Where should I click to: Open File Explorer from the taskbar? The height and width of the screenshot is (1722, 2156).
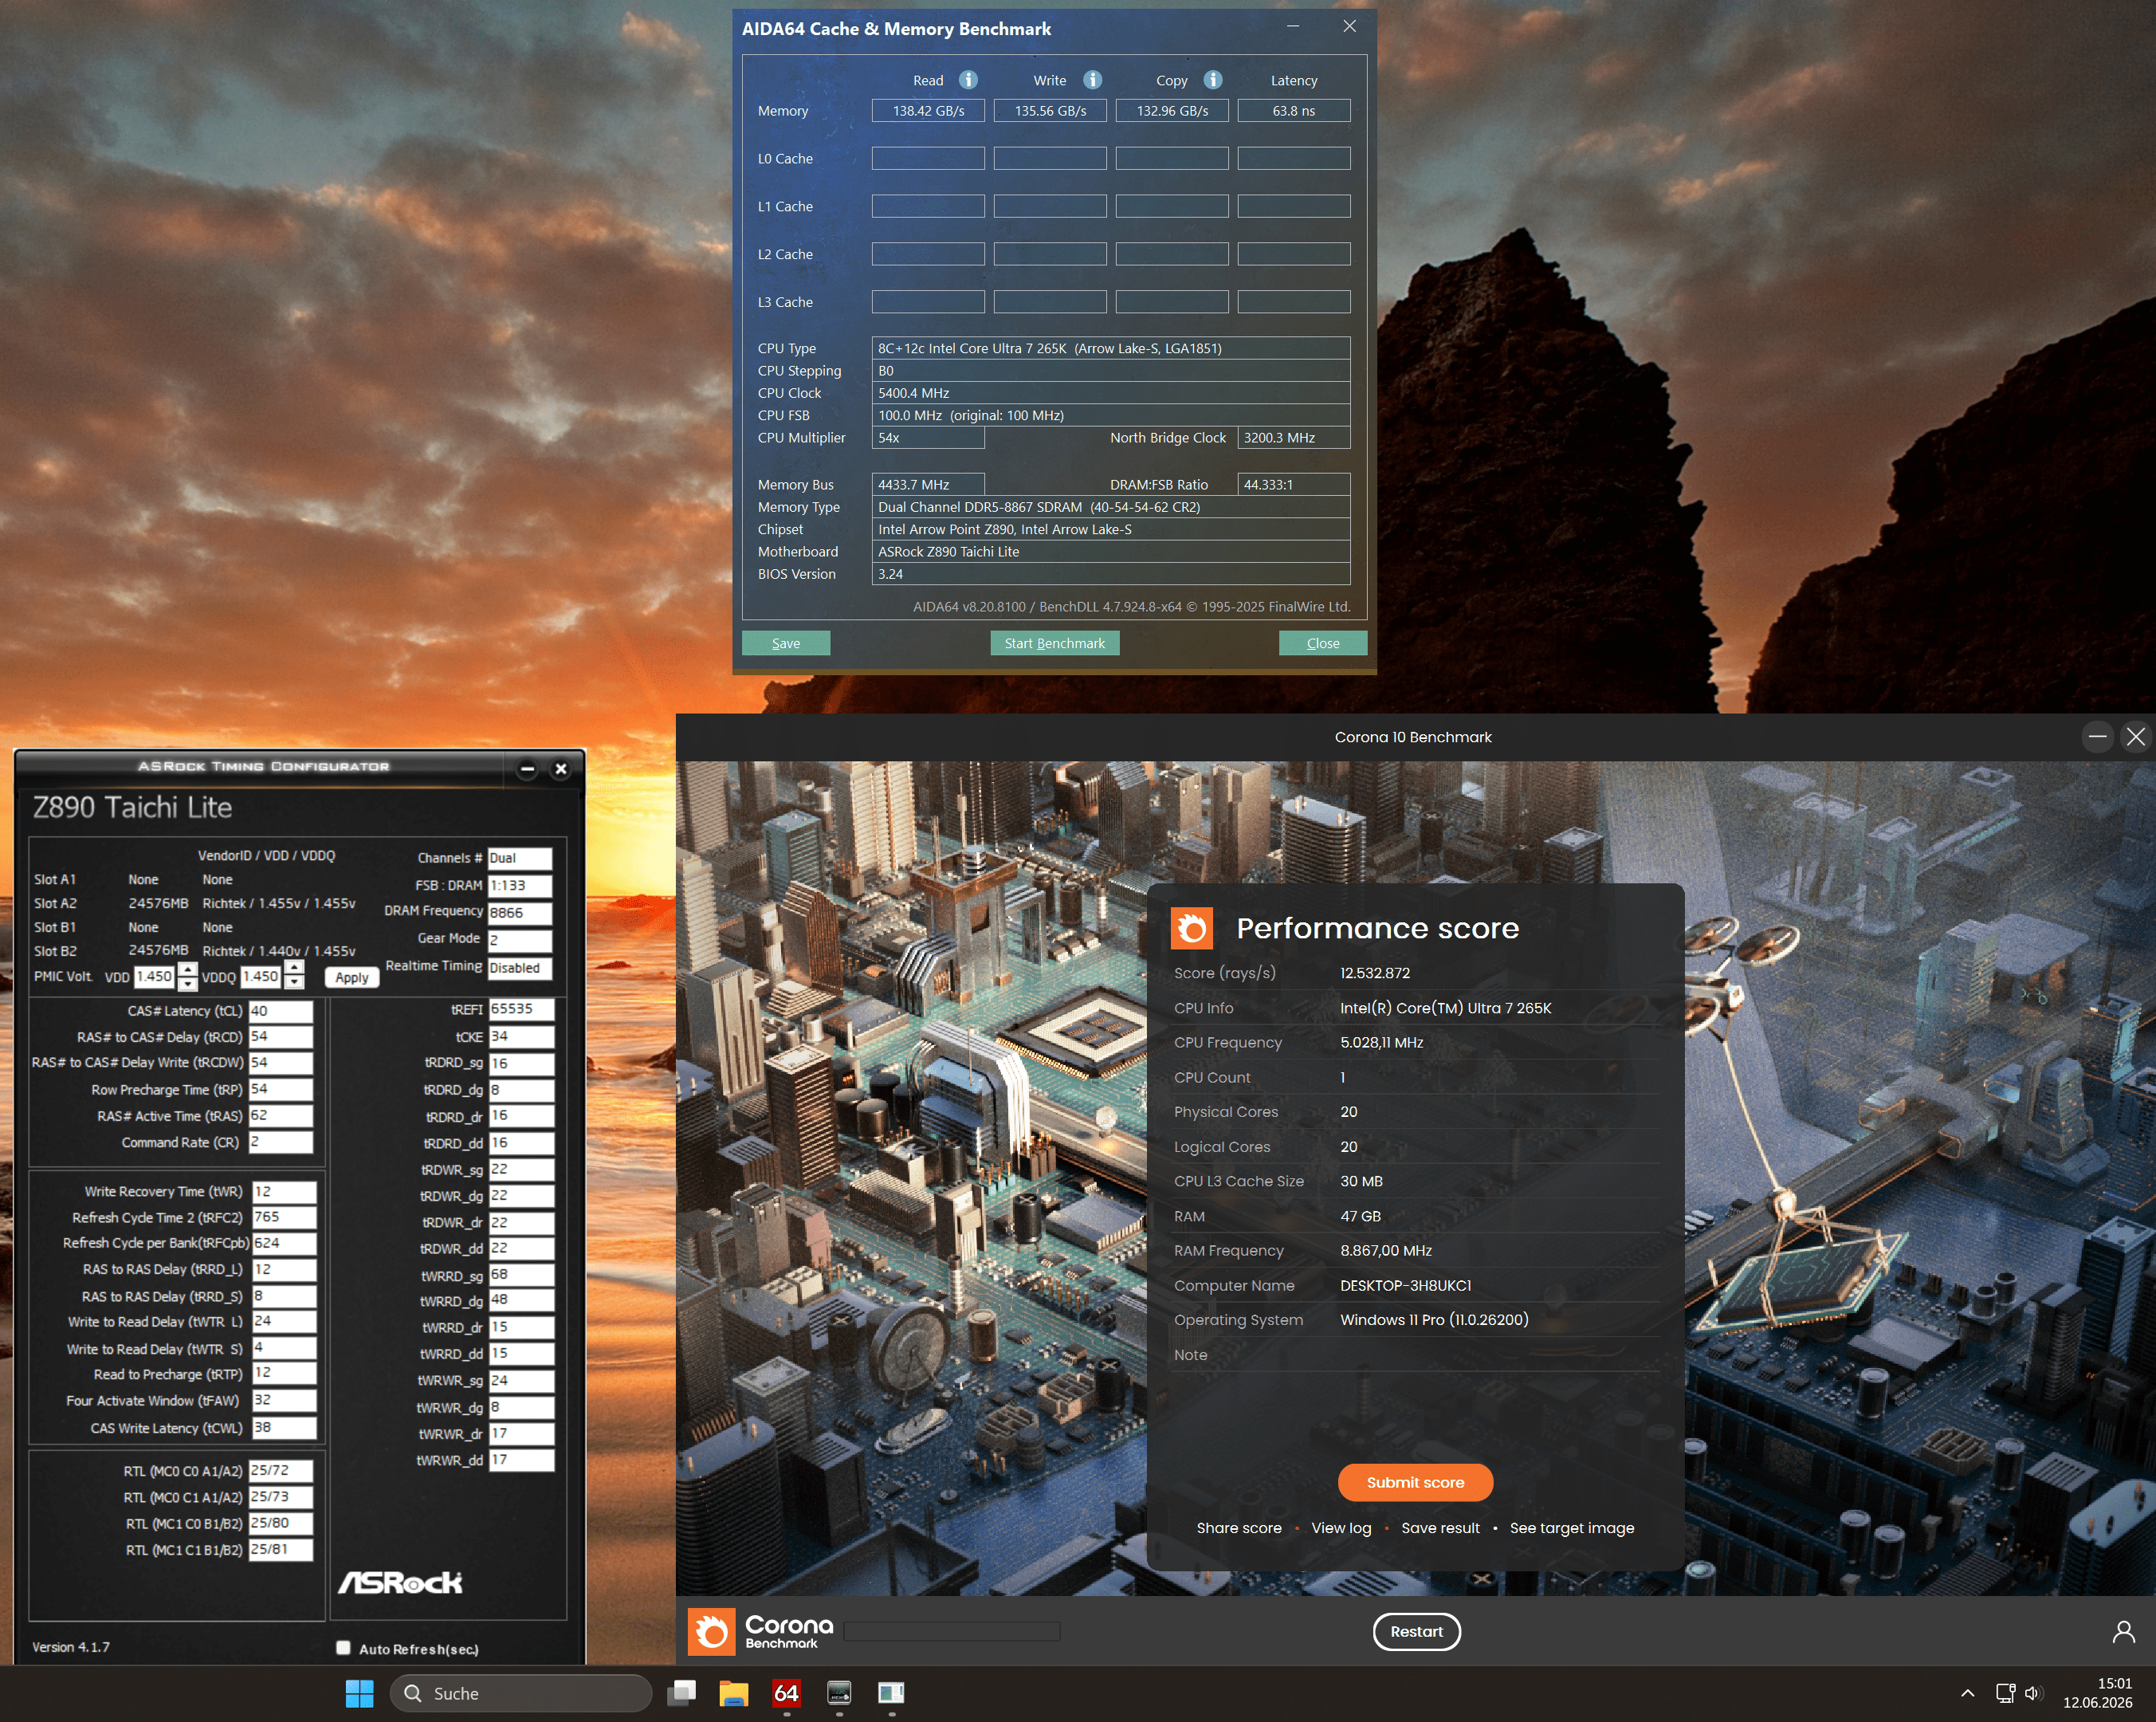(x=734, y=1693)
